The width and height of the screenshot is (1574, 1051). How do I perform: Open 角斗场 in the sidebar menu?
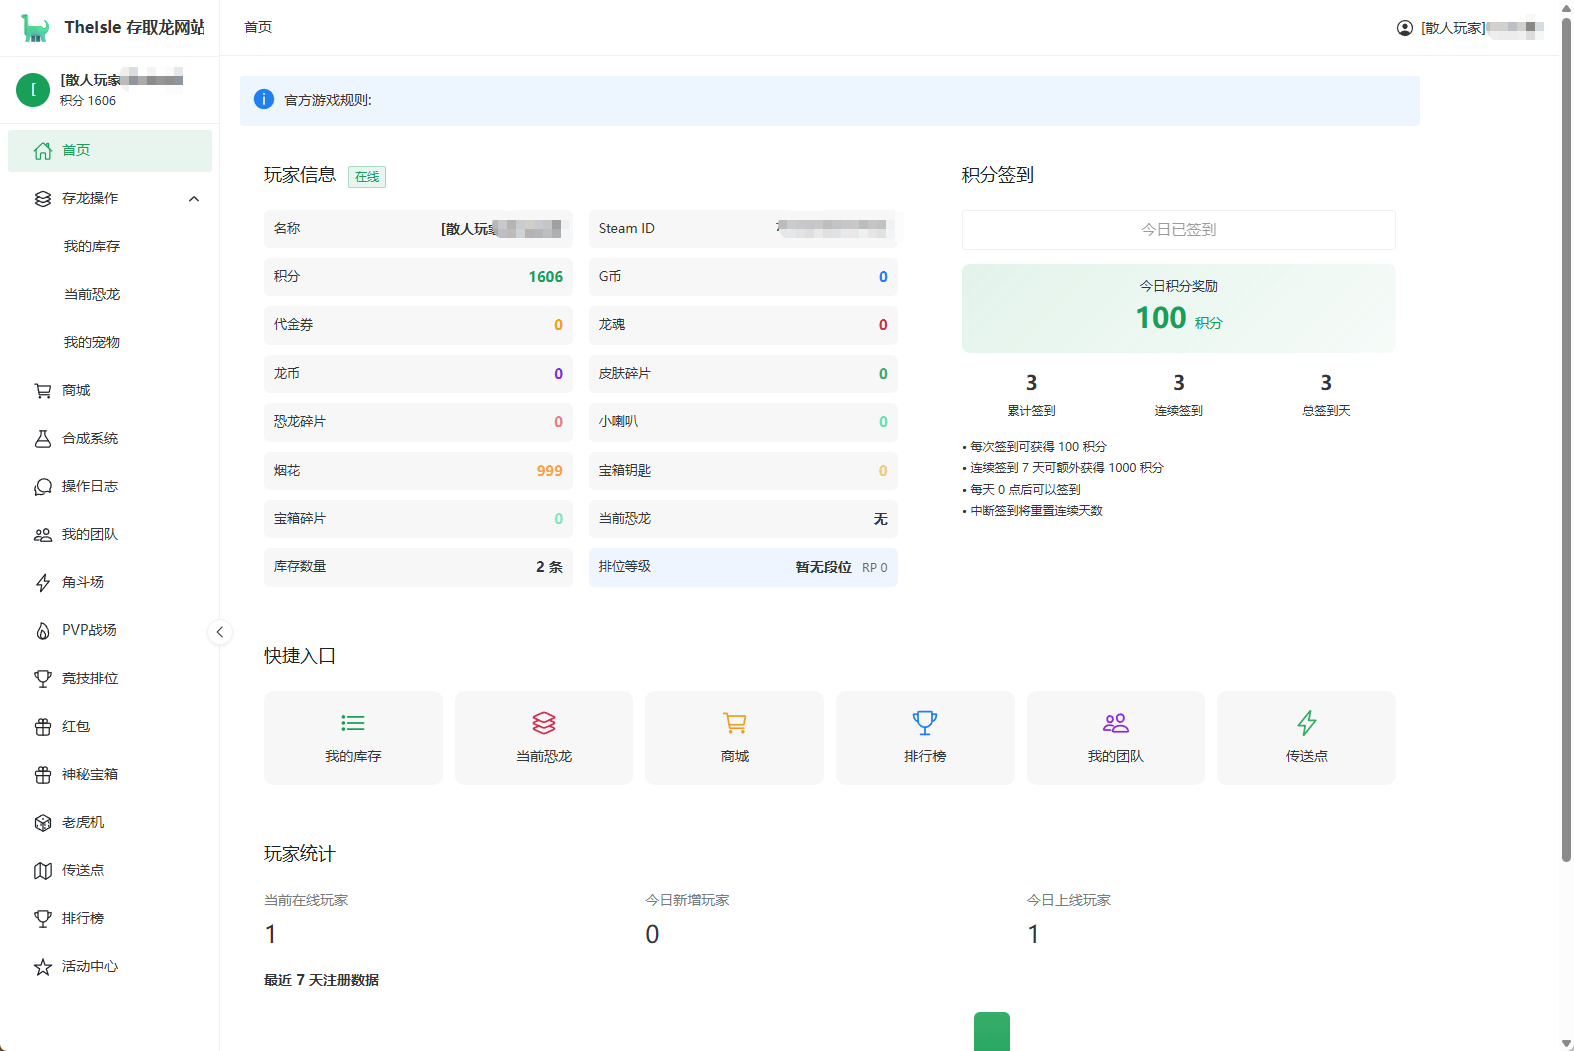(x=110, y=583)
